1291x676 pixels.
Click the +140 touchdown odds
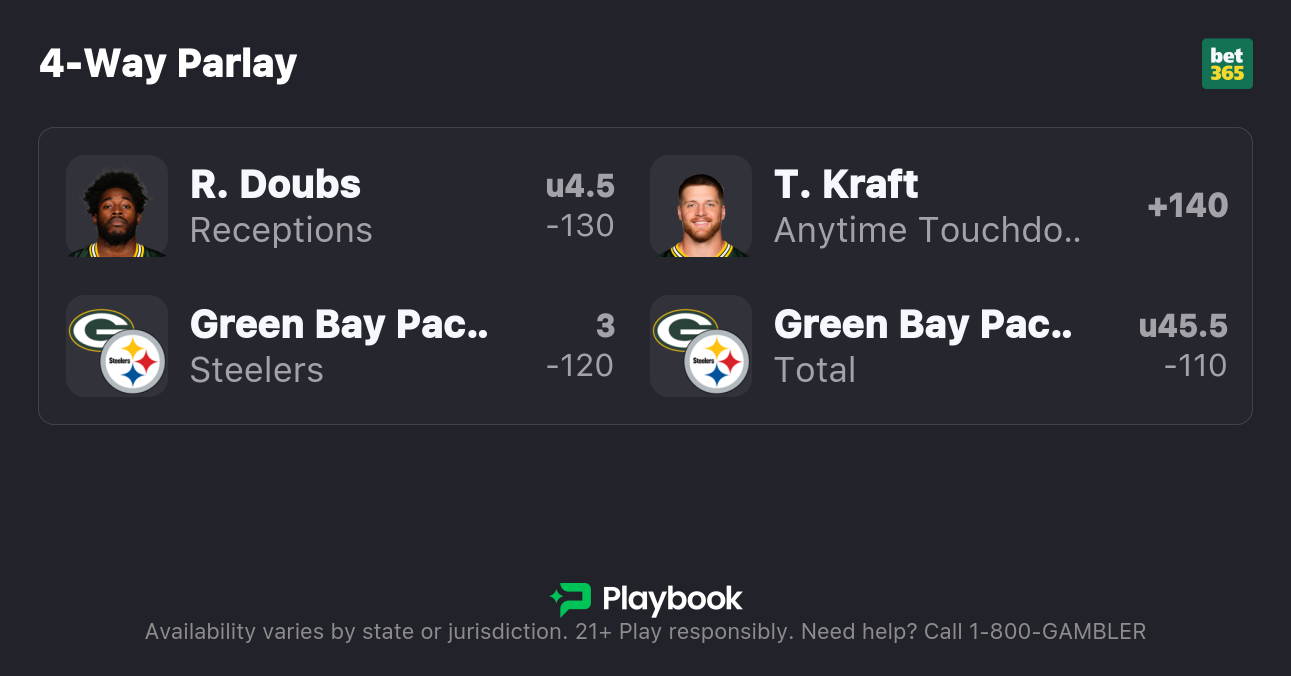[1187, 206]
